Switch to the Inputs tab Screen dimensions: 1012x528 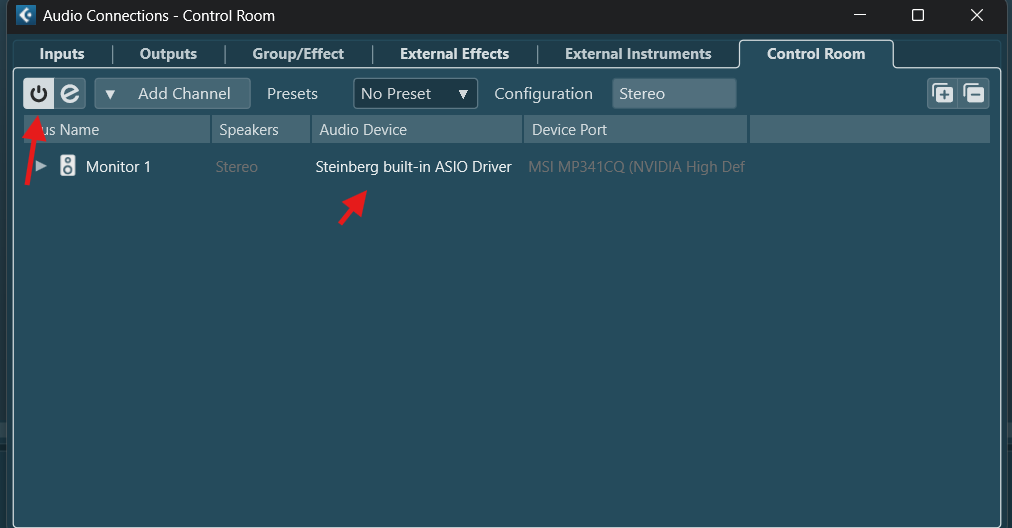coord(62,54)
